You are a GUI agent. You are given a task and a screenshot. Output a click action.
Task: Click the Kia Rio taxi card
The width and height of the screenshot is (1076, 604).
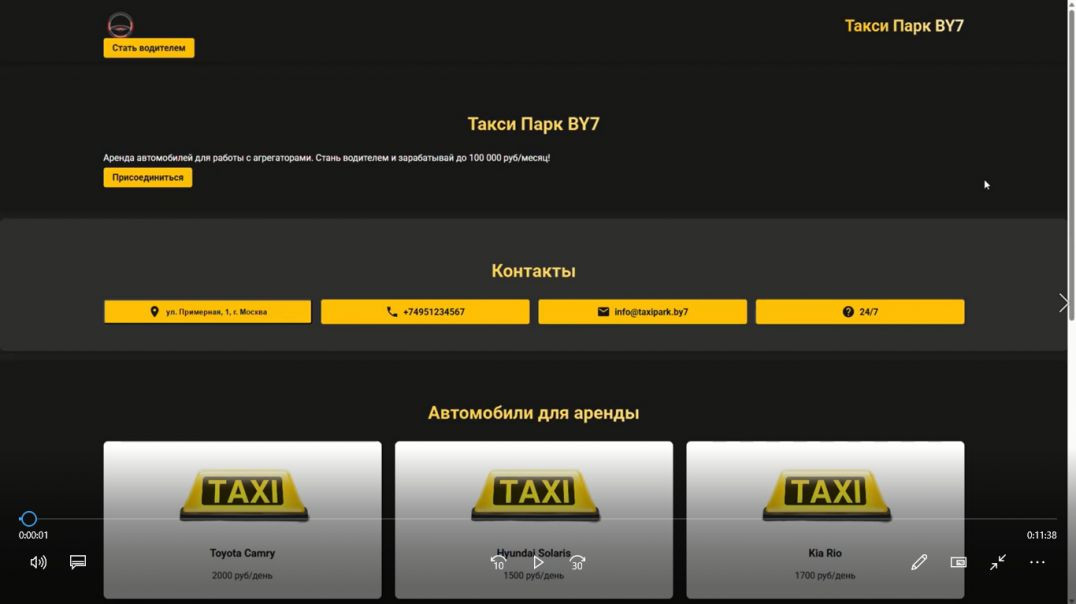pos(825,520)
